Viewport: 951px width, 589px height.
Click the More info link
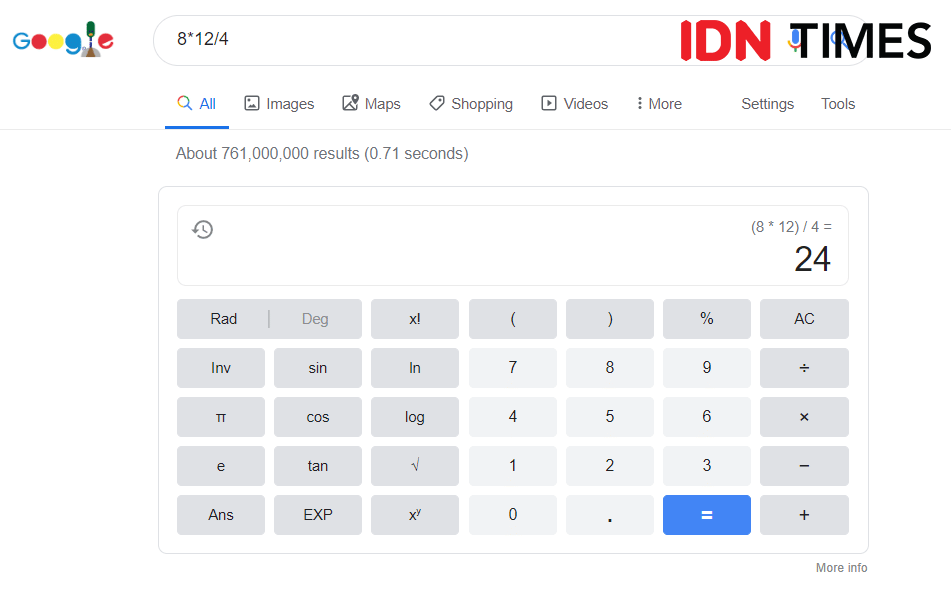(x=841, y=568)
